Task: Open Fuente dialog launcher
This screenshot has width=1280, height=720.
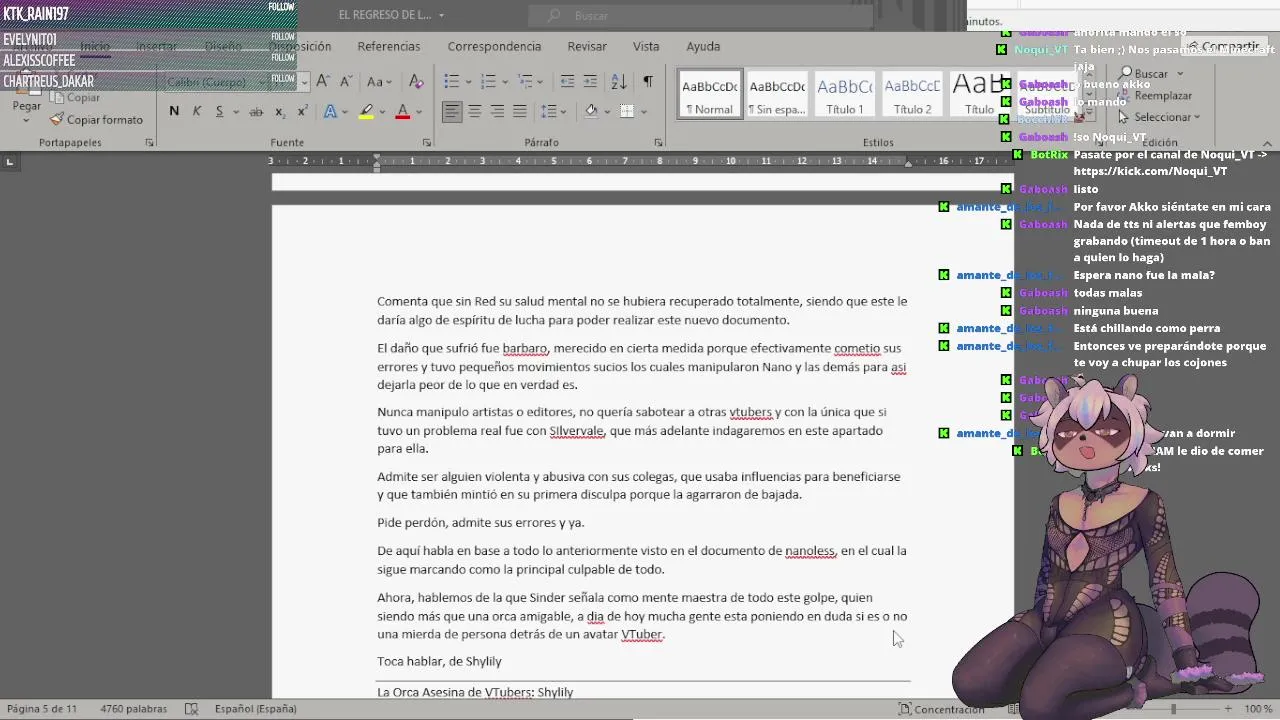Action: click(x=426, y=143)
